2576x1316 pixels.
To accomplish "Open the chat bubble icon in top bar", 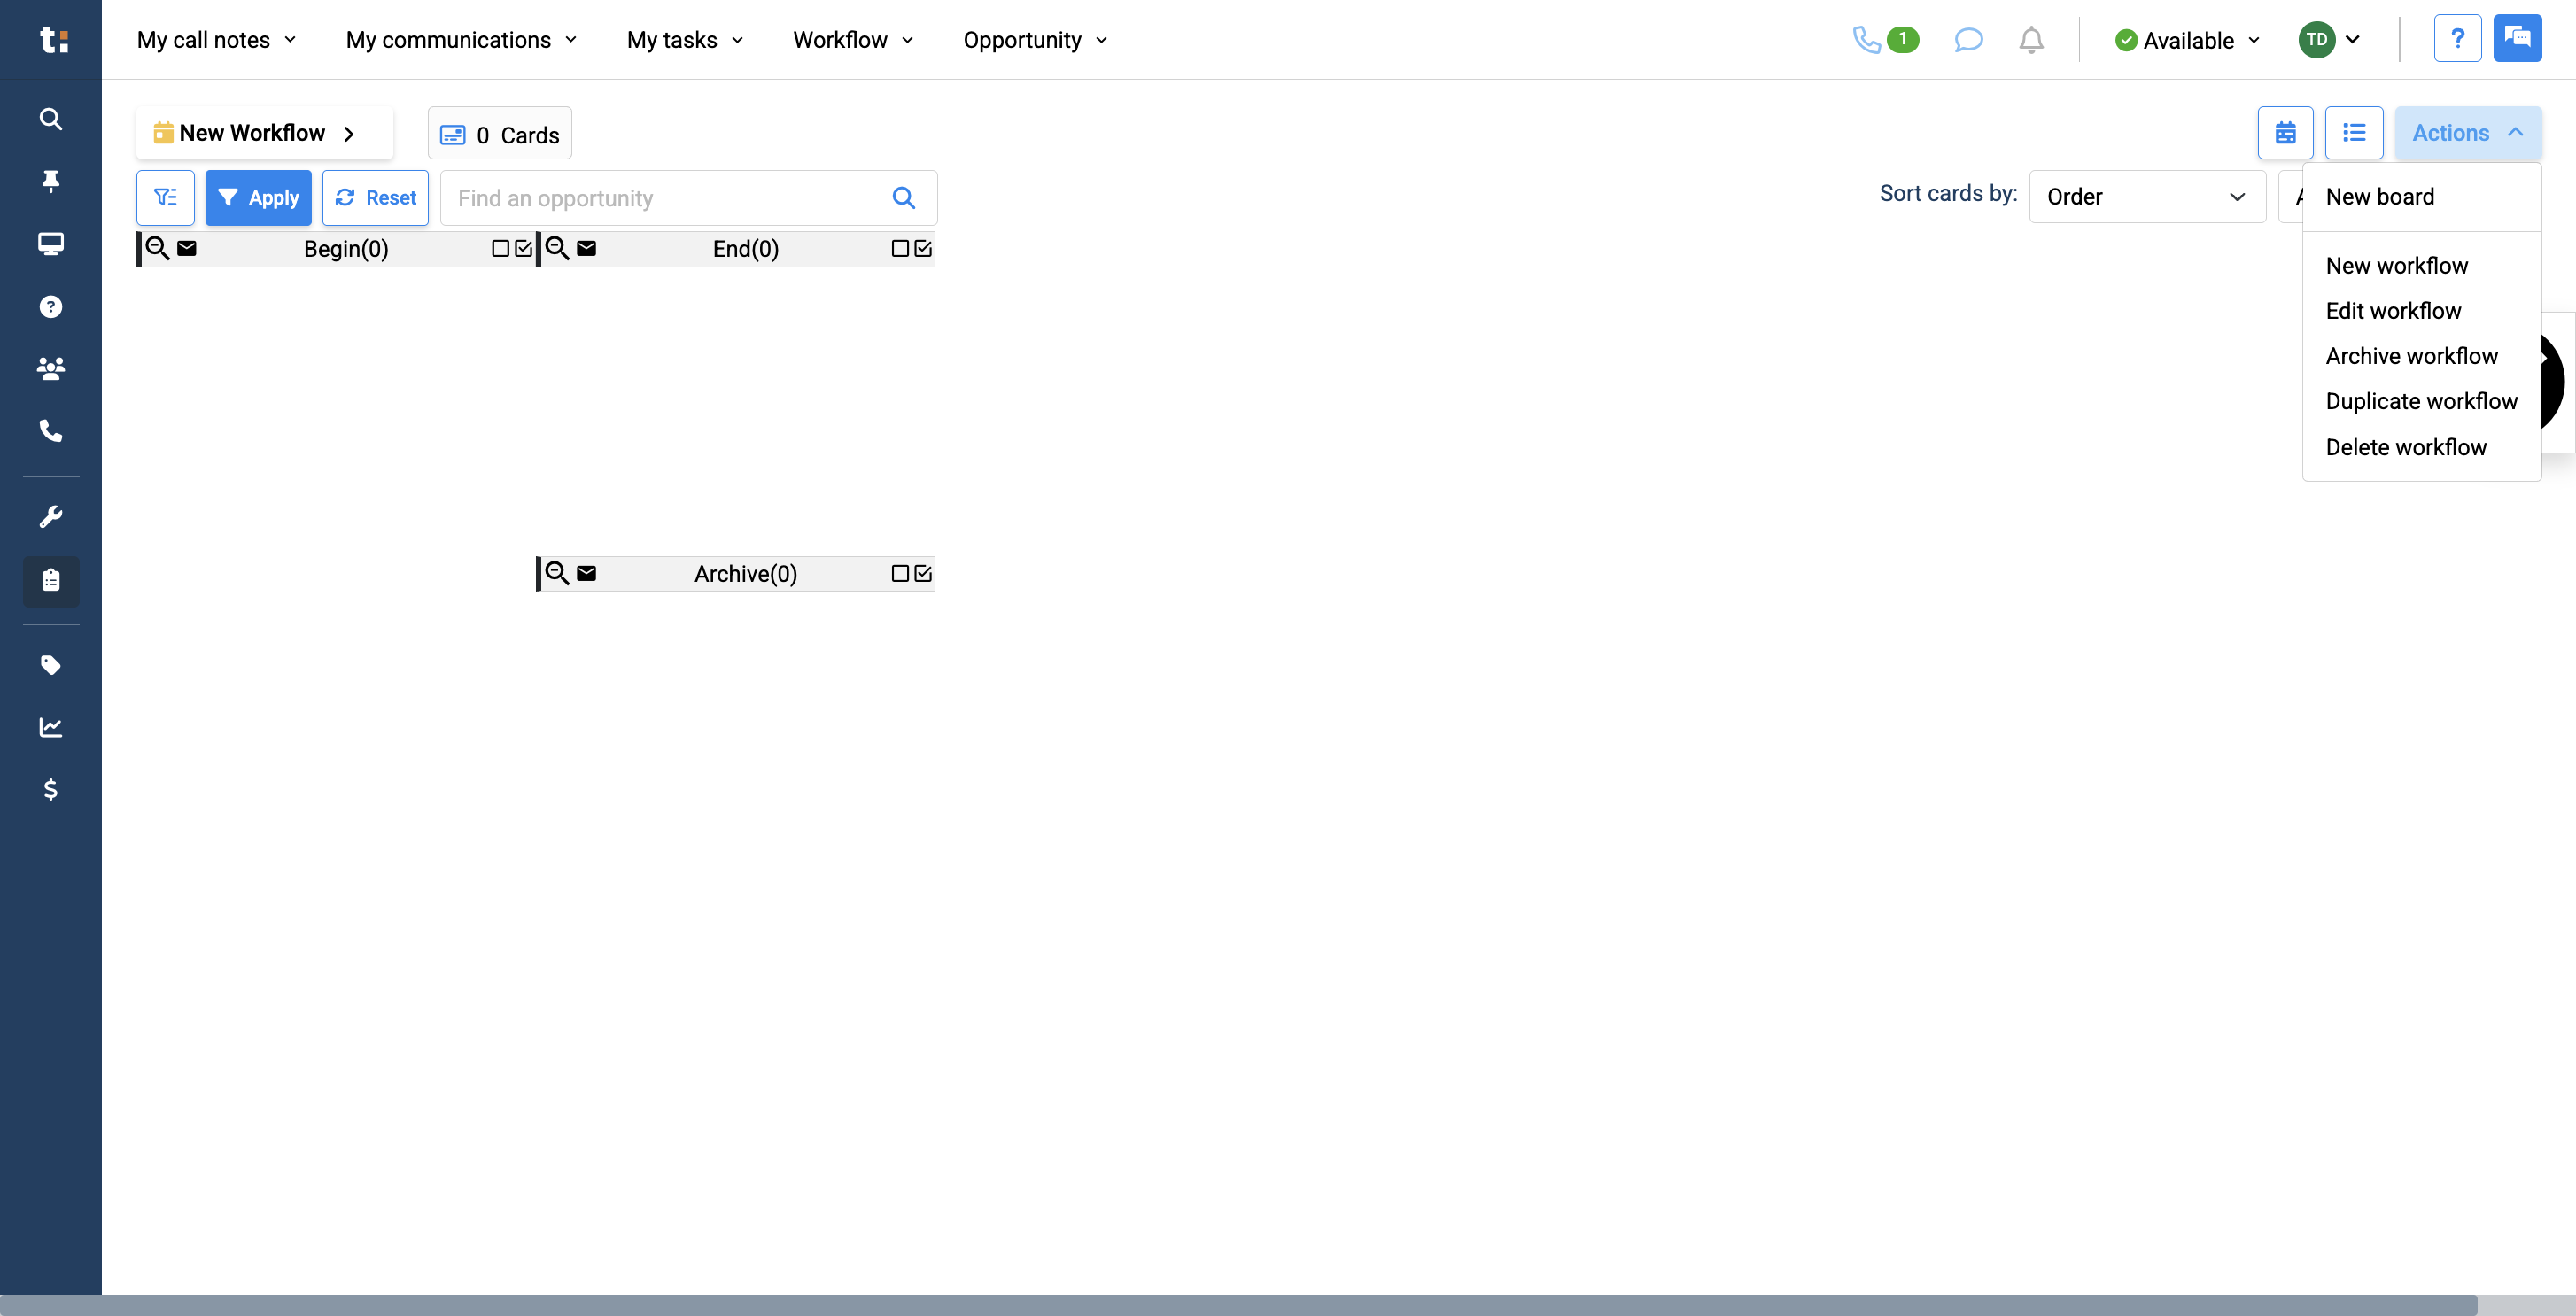I will tap(1968, 40).
